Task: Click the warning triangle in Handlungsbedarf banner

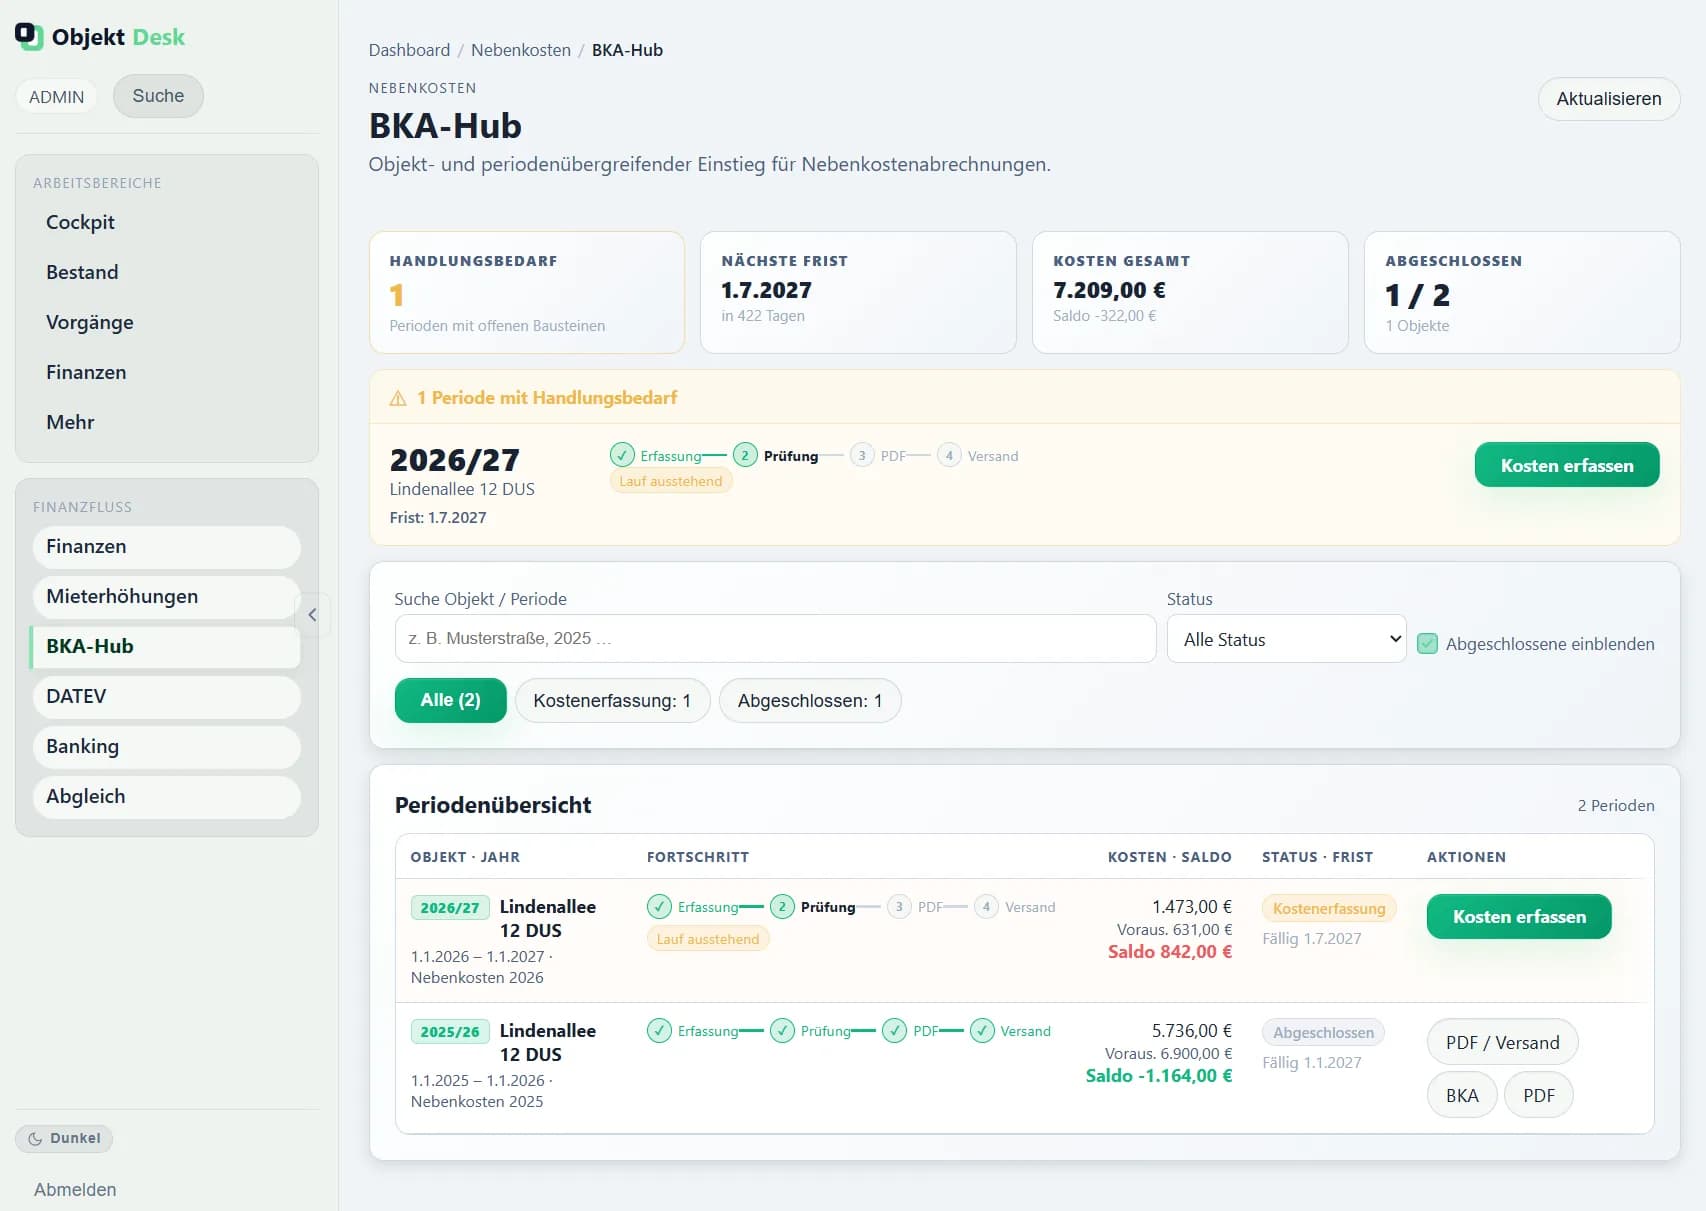Action: (398, 398)
